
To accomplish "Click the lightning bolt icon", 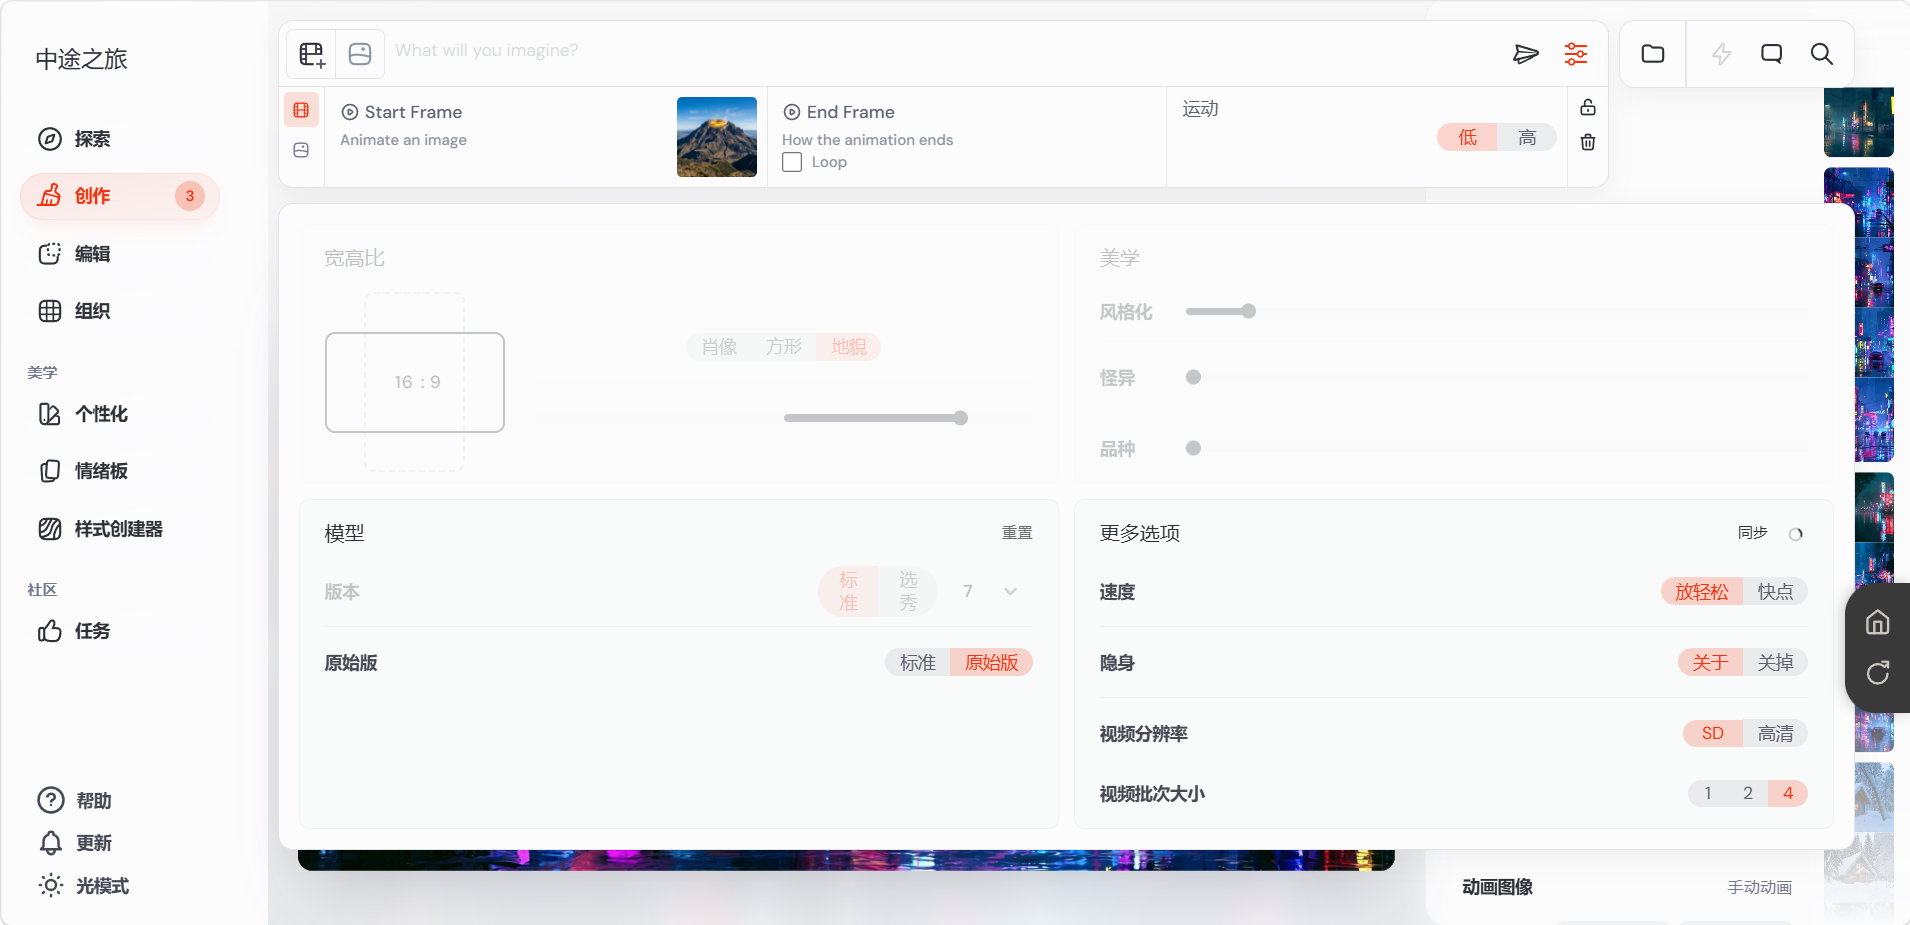I will tap(1721, 54).
